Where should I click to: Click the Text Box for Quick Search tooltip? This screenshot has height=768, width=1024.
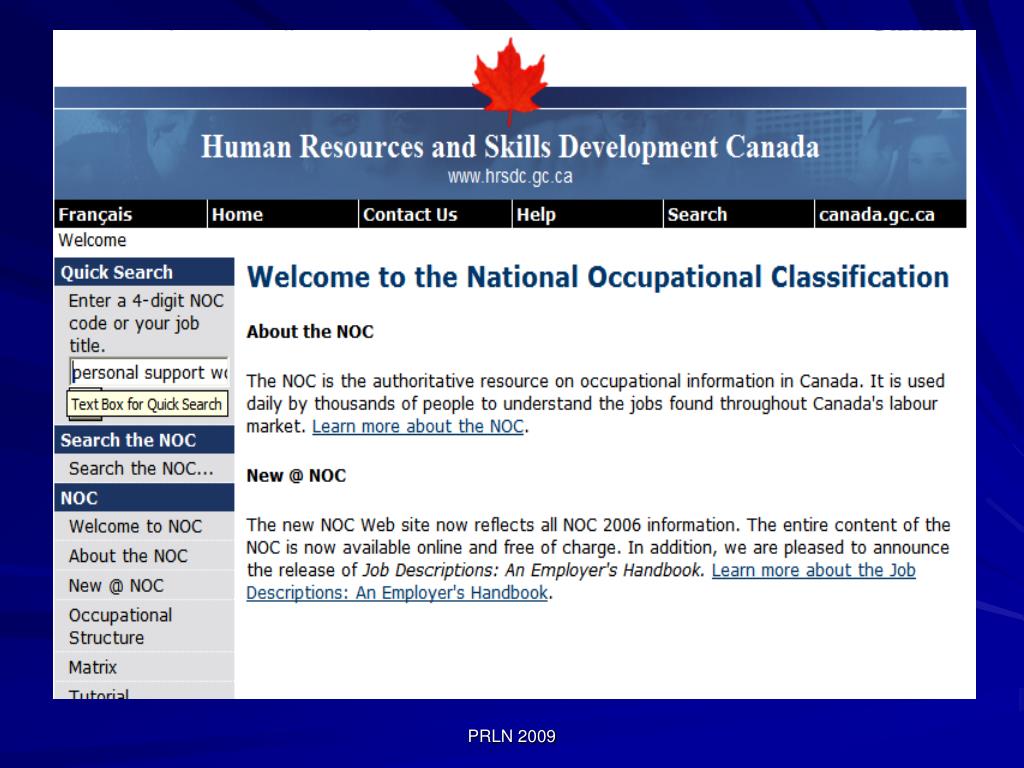147,404
